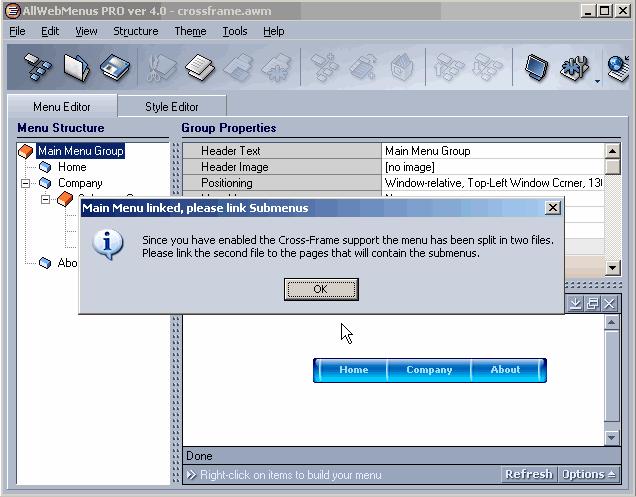The width and height of the screenshot is (636, 497).
Task: Click the properties scrollbar up arrow
Action: (612, 151)
